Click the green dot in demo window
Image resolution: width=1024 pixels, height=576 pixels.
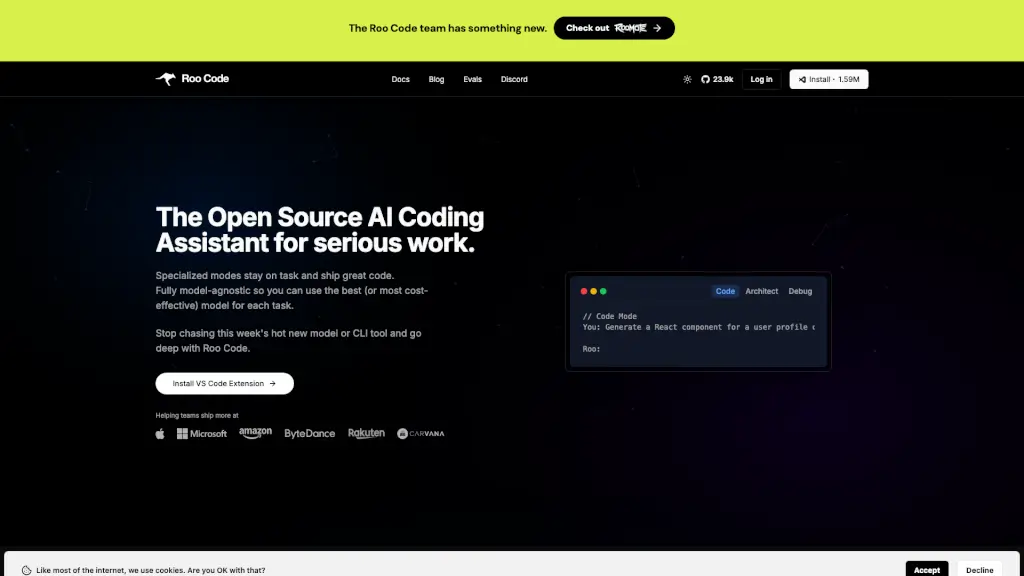(x=603, y=291)
